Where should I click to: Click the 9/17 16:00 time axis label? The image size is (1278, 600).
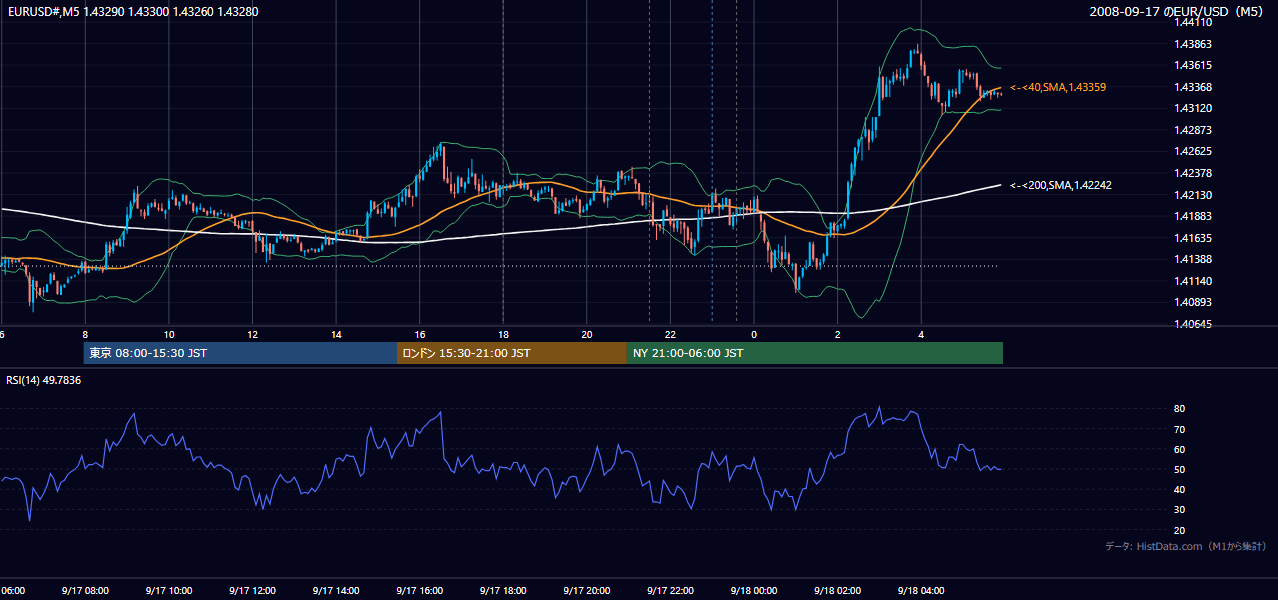[x=419, y=590]
